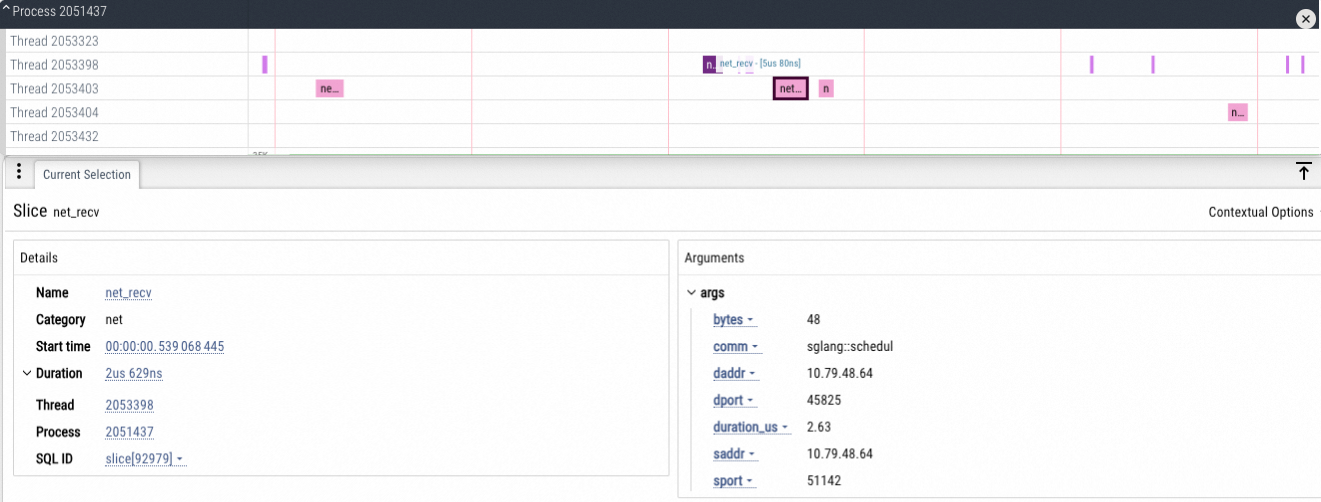
Task: Click the sglang::schedul comm value
Action: click(x=849, y=347)
